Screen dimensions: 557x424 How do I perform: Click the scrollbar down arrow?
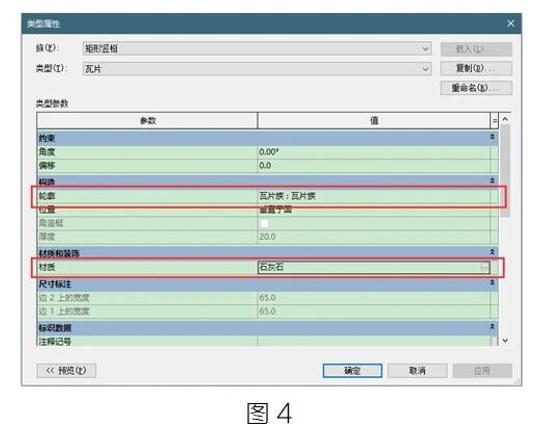[x=505, y=341]
